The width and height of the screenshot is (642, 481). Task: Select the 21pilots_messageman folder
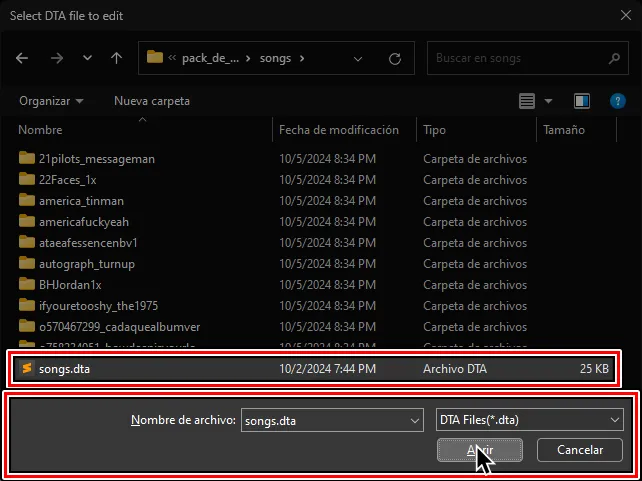click(x=97, y=159)
